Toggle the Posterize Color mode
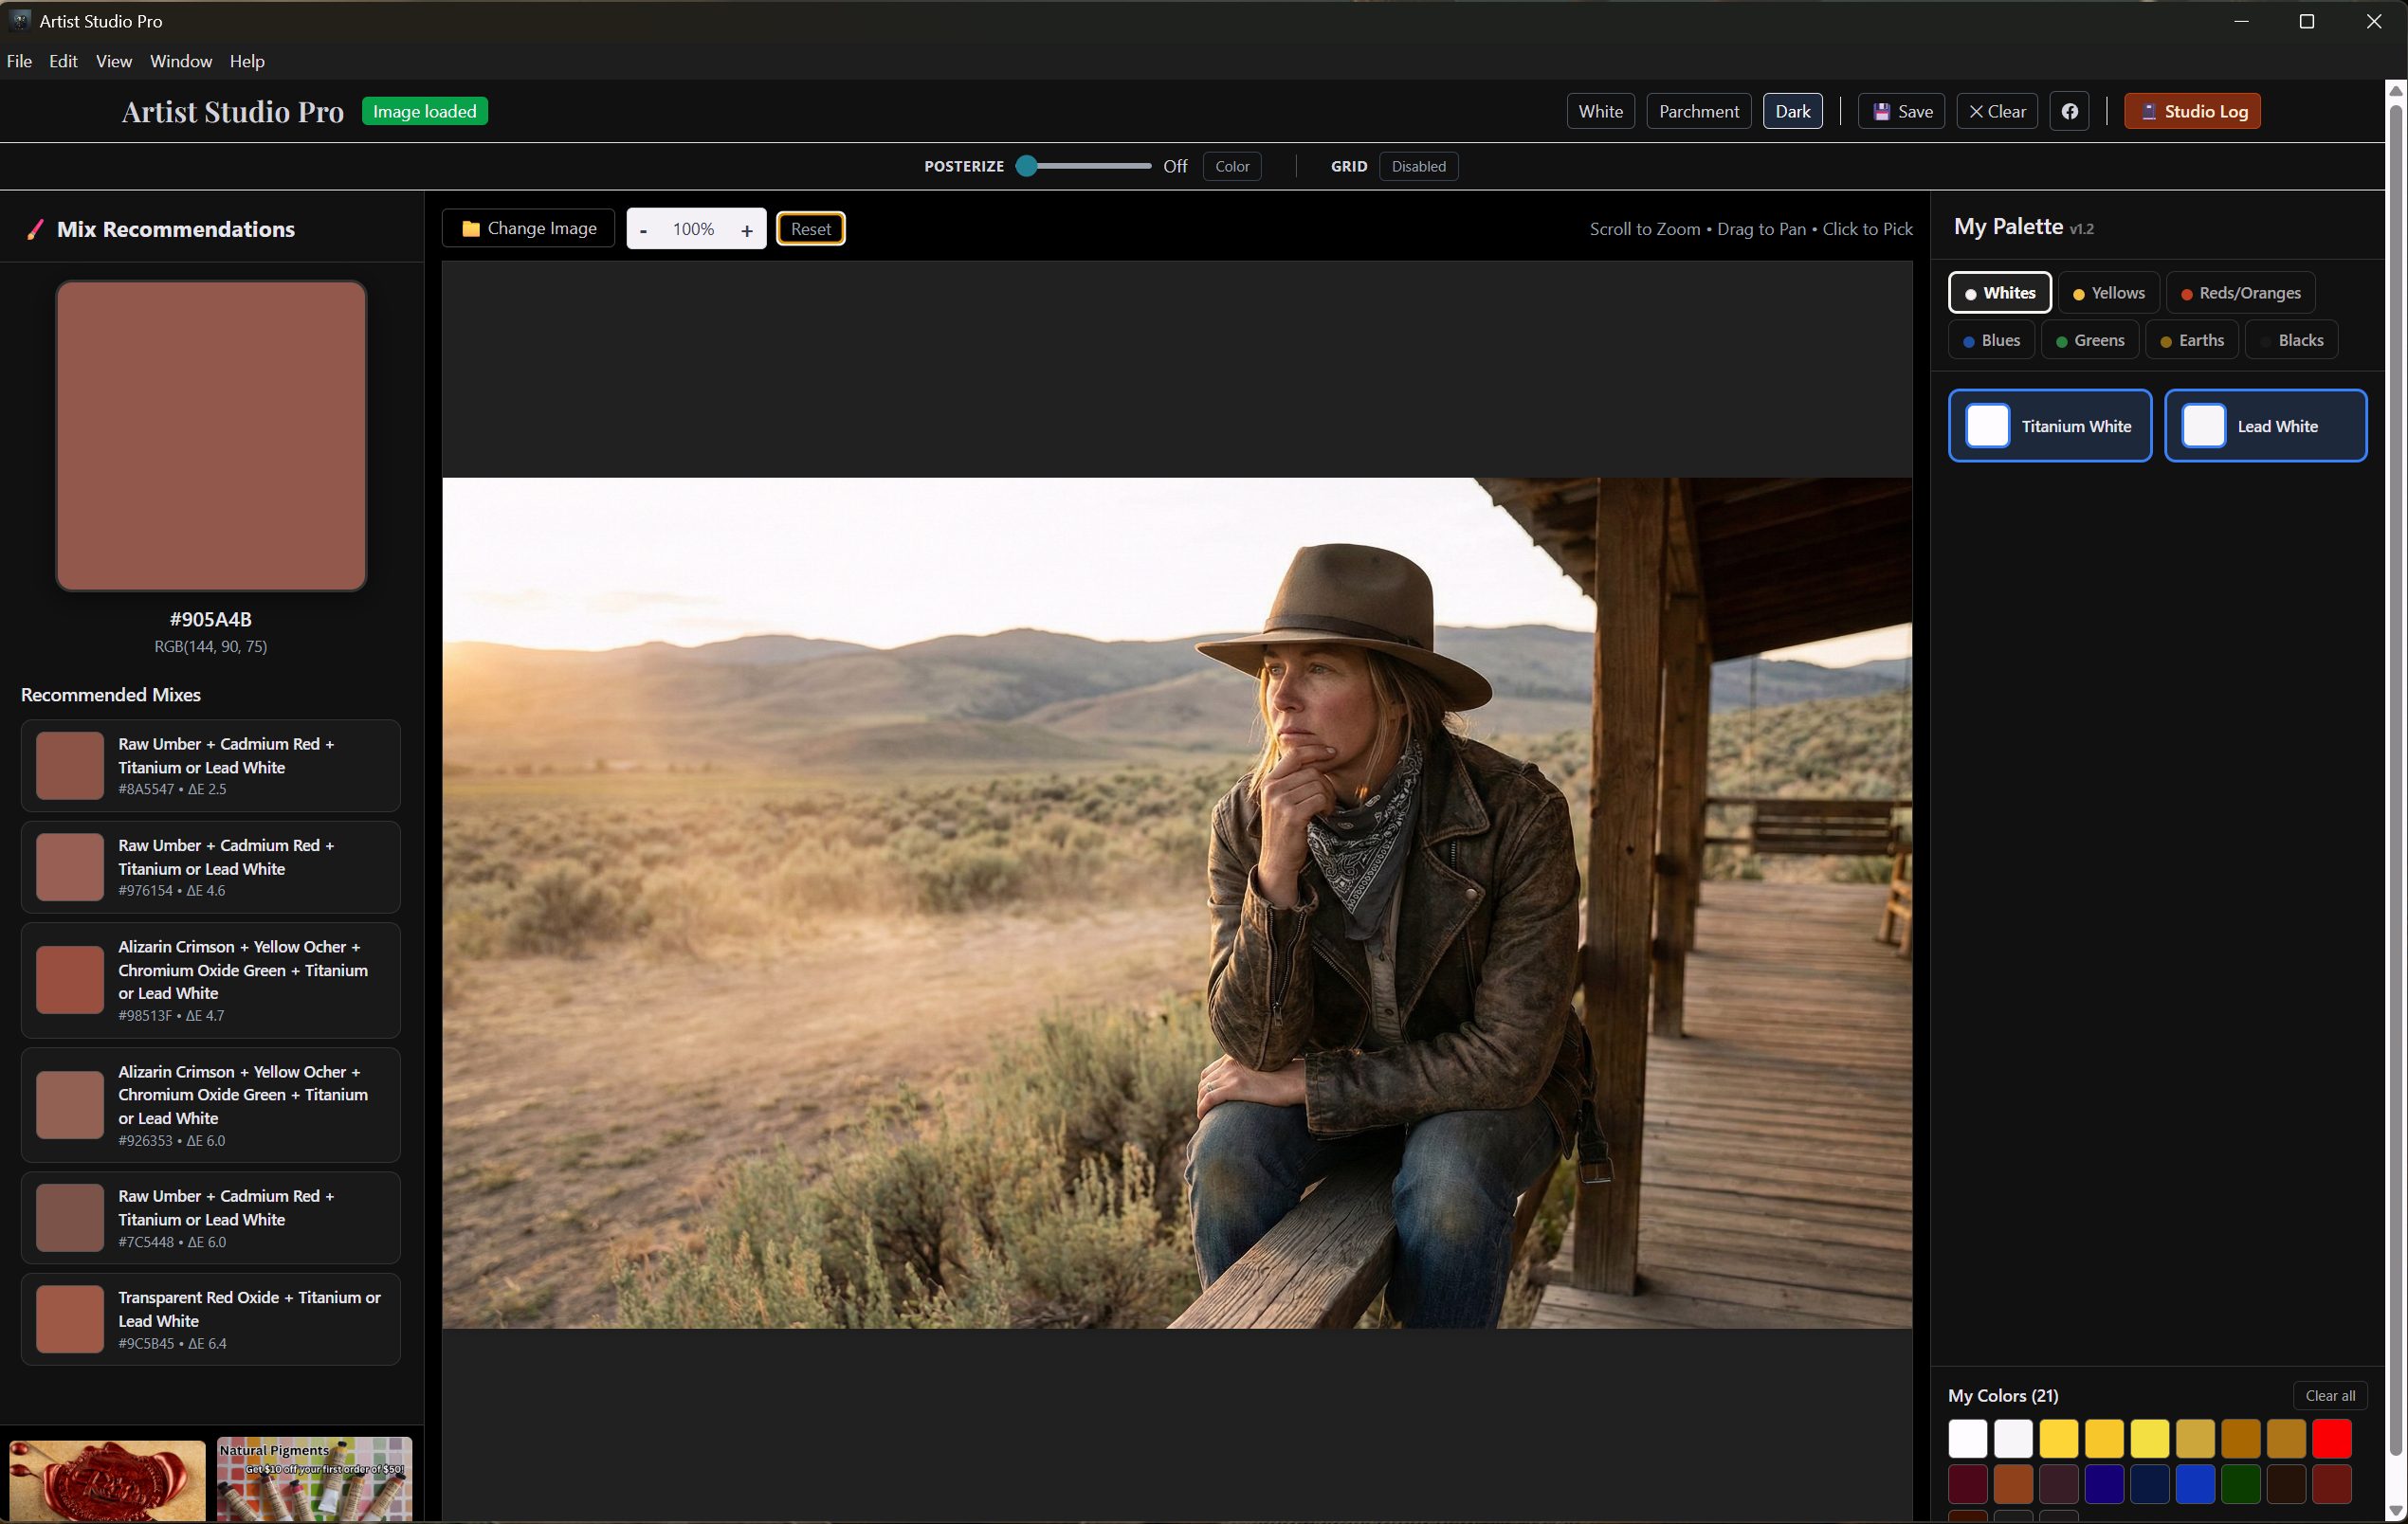 [1232, 166]
